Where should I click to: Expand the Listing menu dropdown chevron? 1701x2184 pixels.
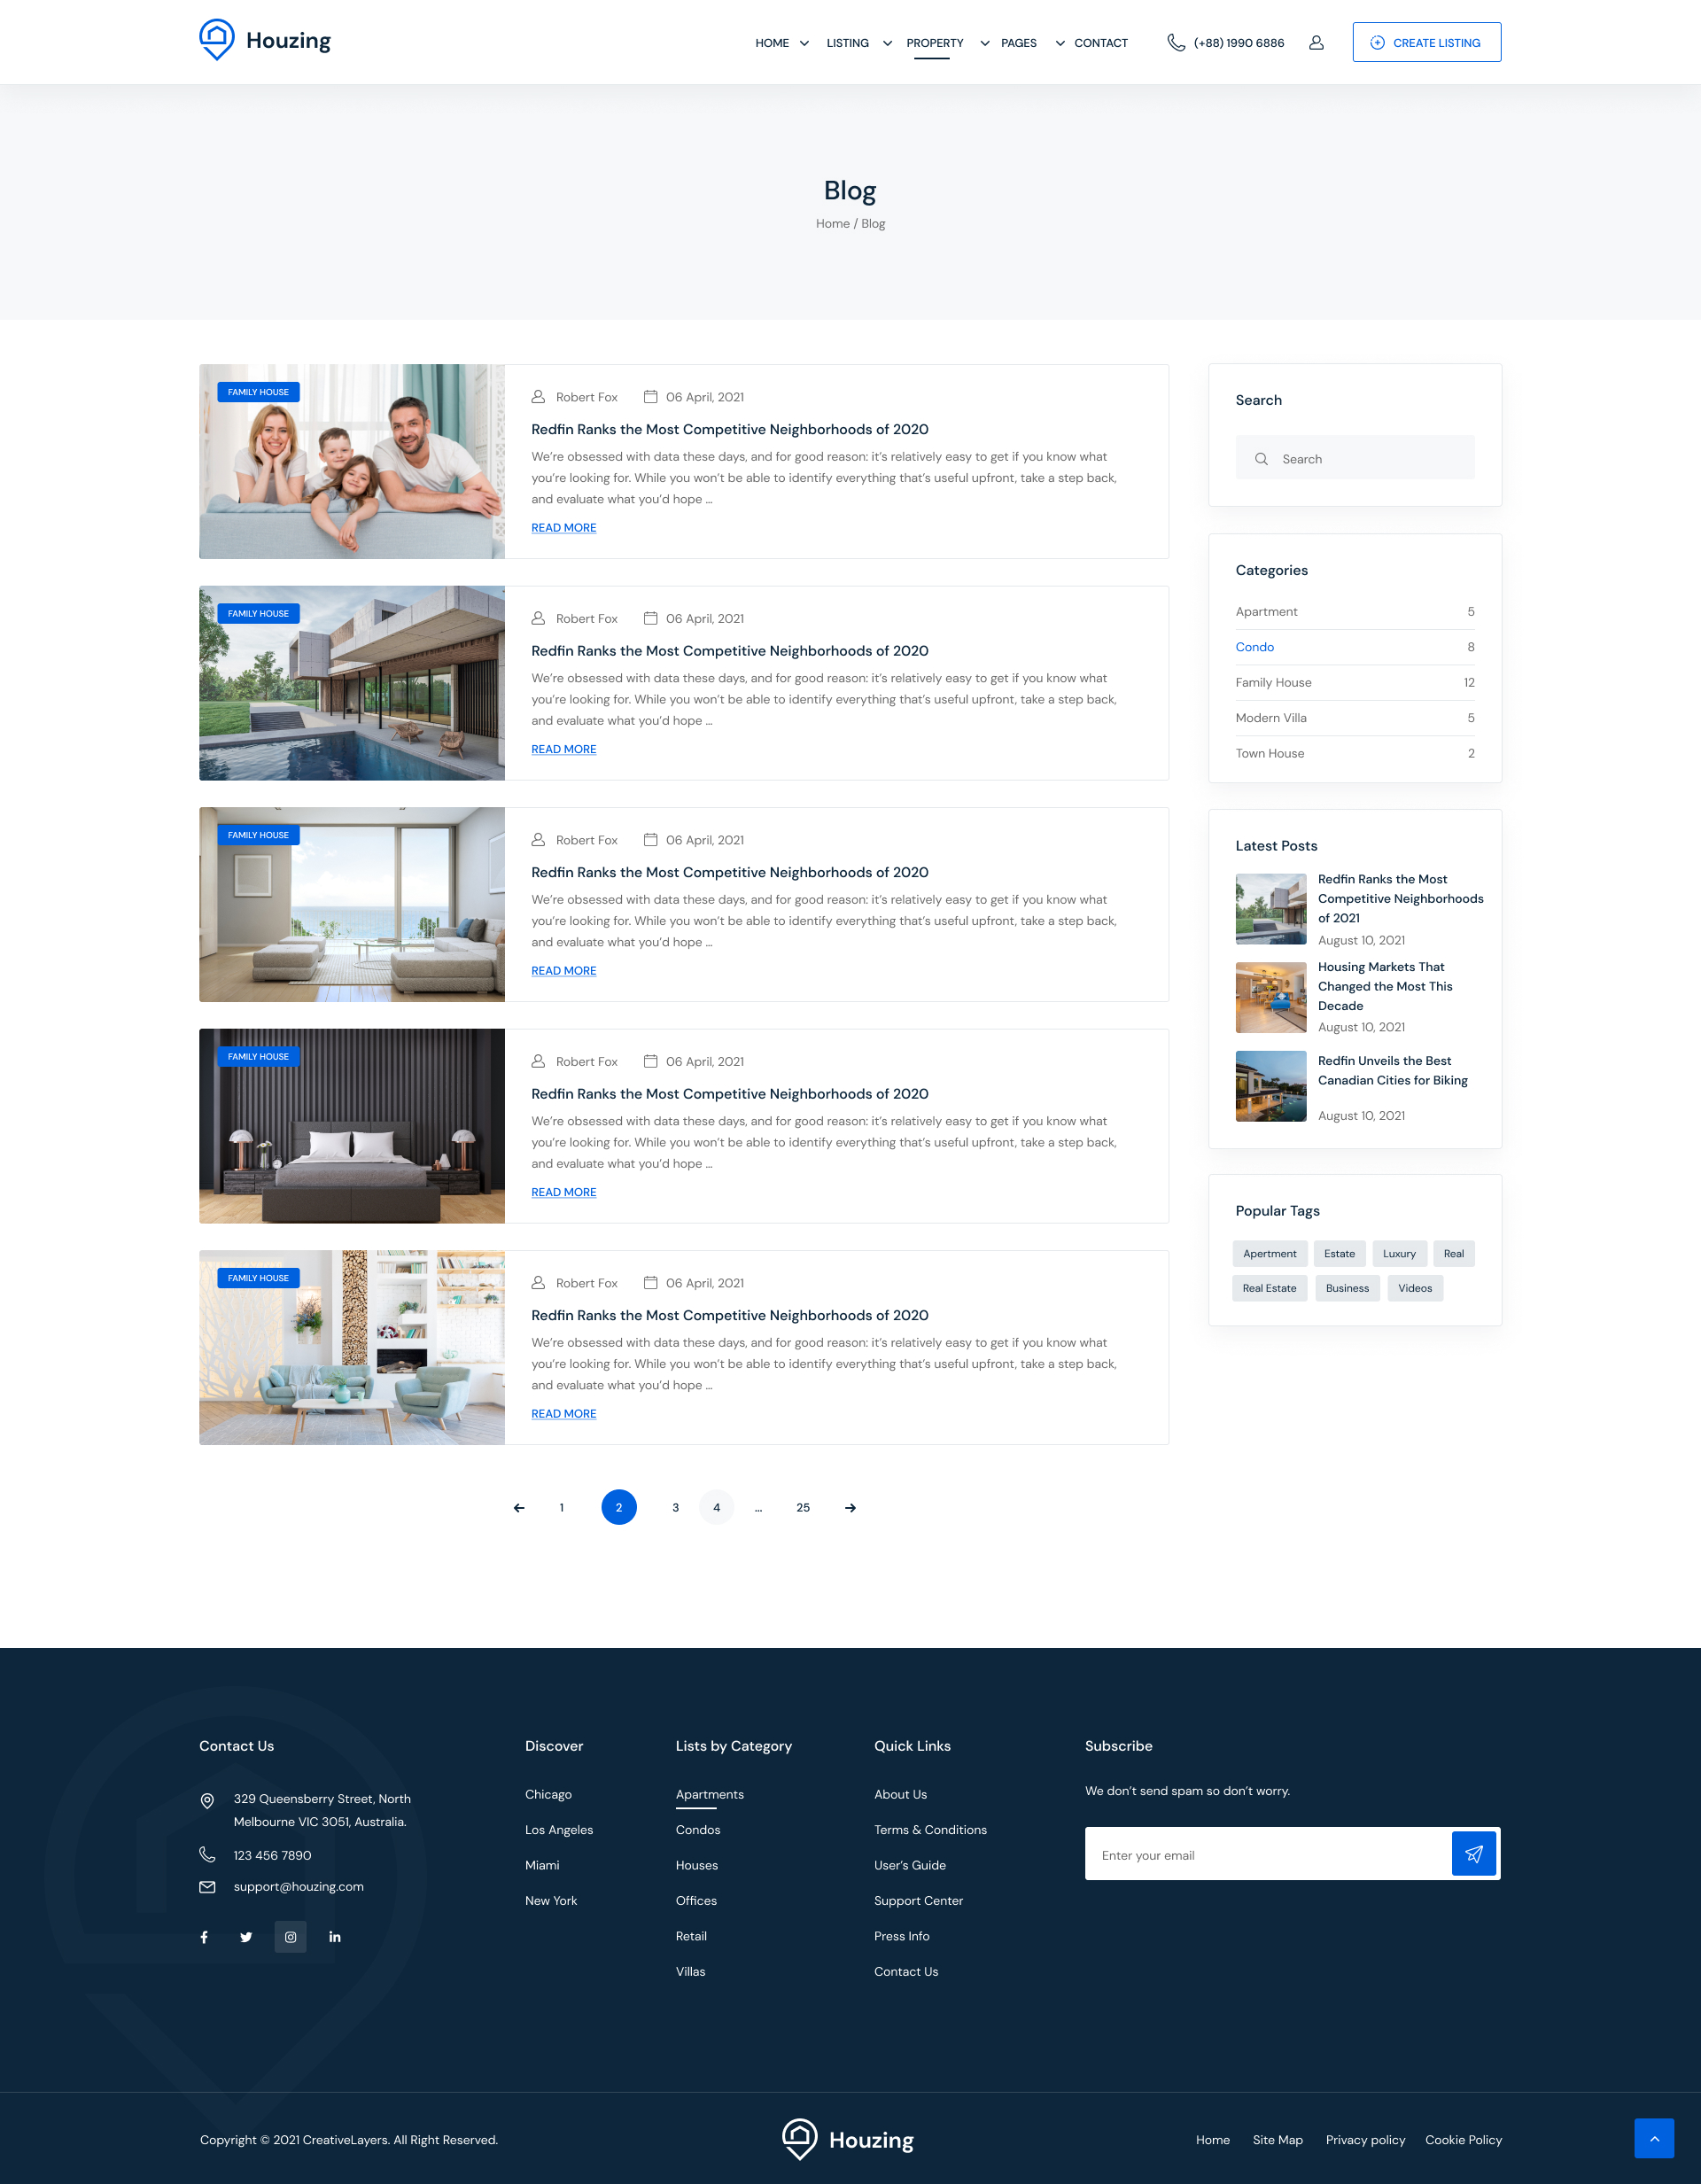click(887, 43)
